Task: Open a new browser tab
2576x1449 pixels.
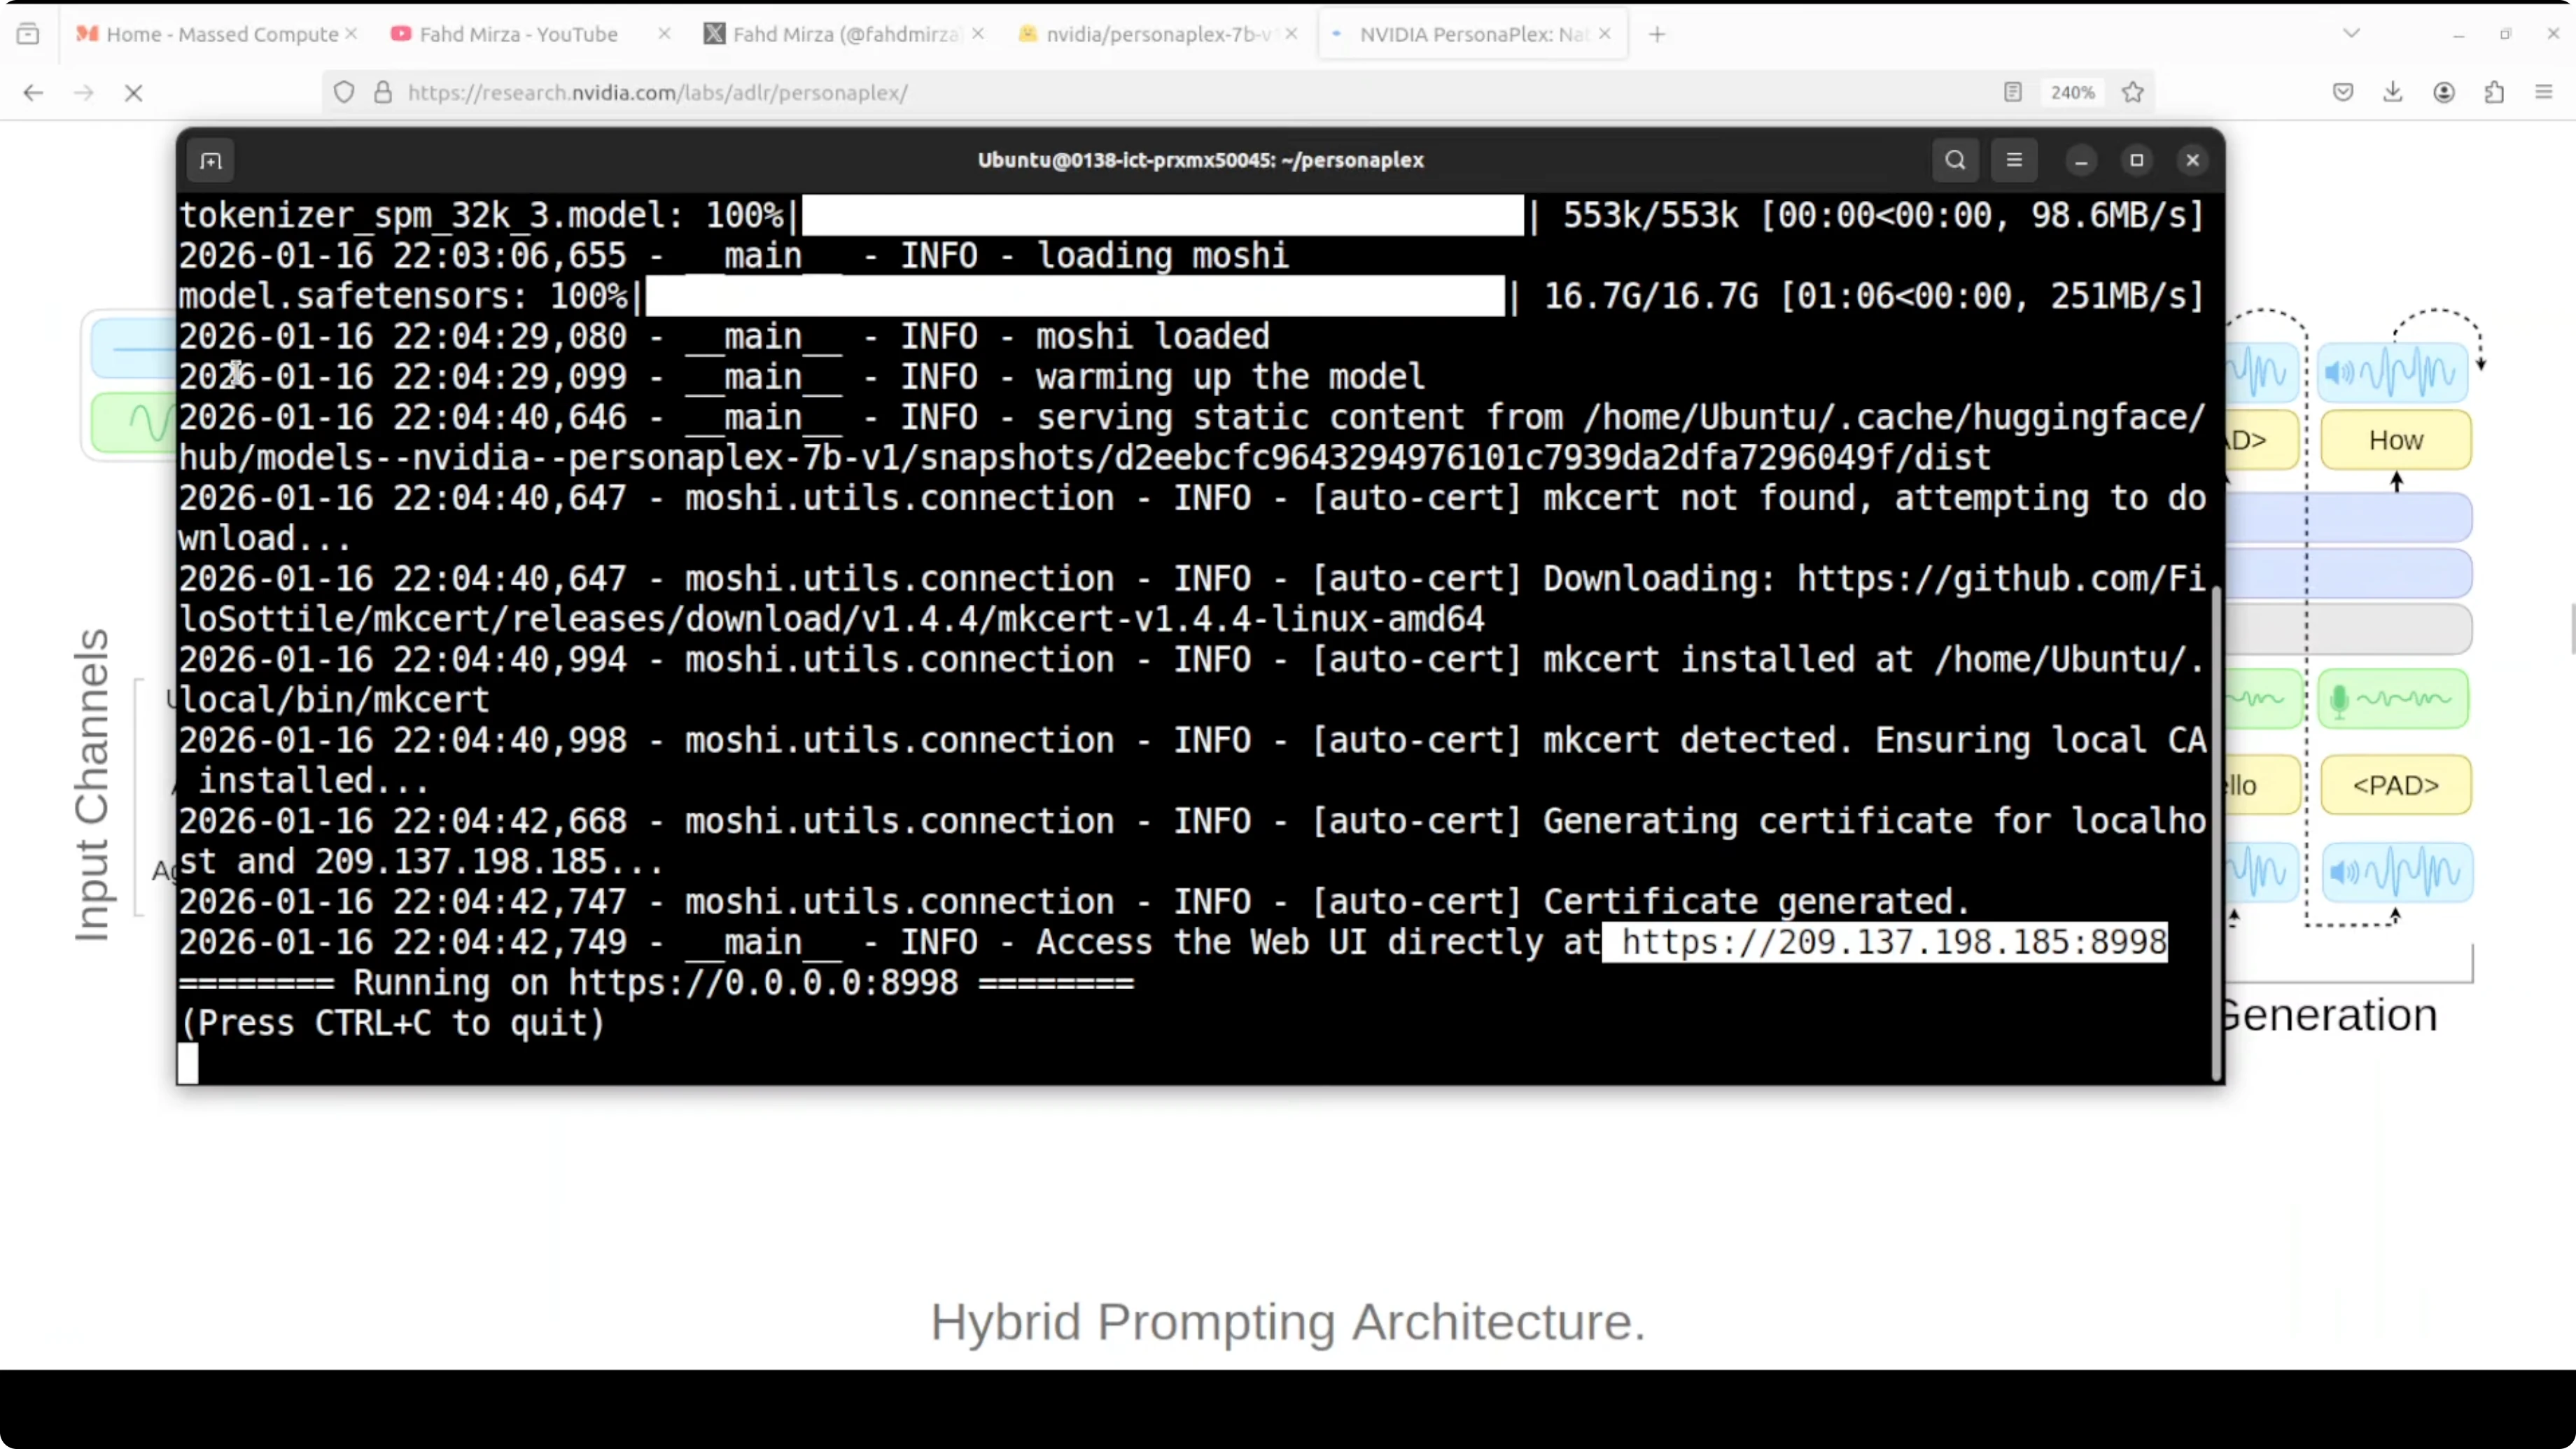Action: point(1657,34)
